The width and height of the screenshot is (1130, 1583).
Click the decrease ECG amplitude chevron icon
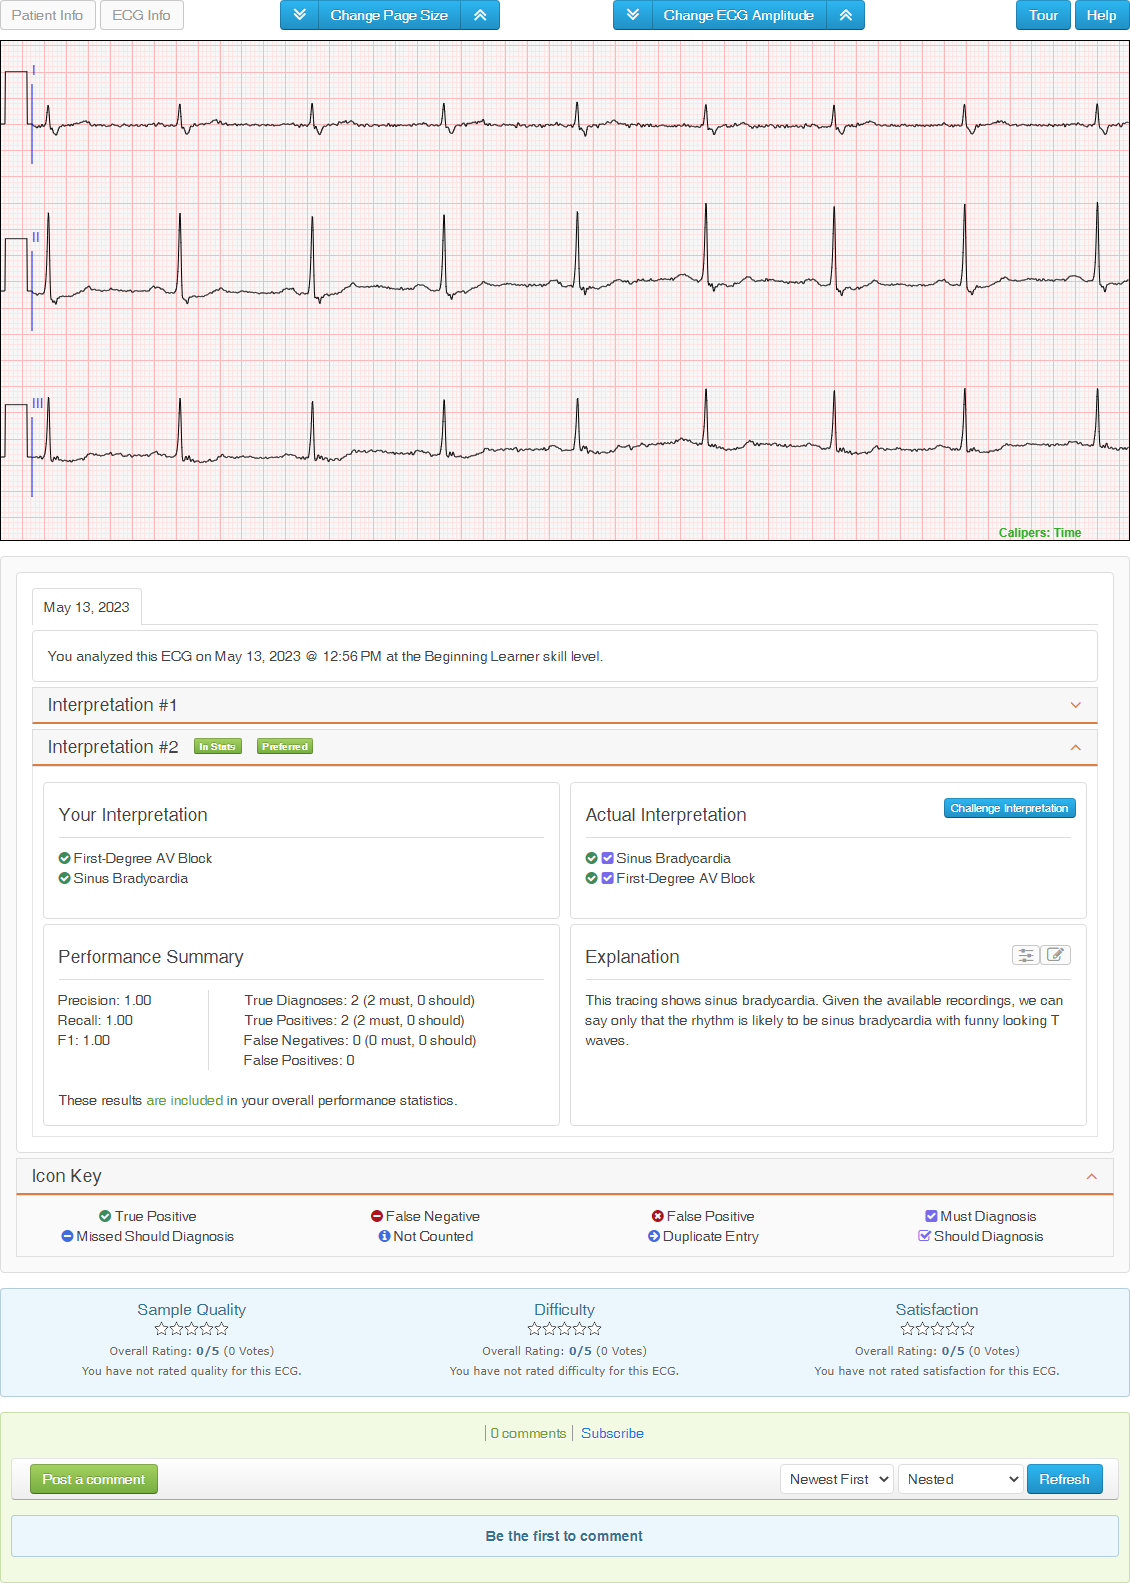point(632,15)
